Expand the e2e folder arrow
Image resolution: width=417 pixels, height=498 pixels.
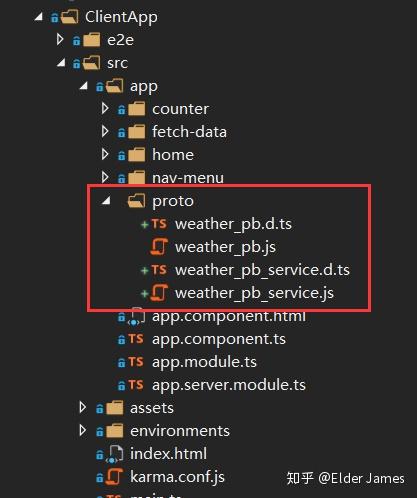(x=60, y=40)
